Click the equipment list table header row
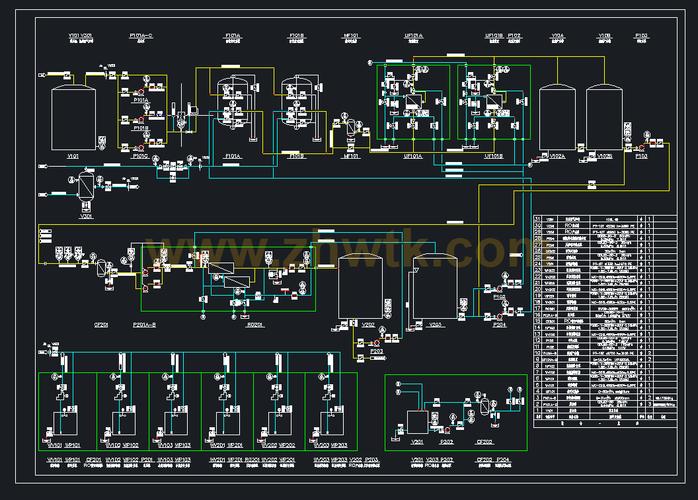The height and width of the screenshot is (500, 698). coord(605,417)
